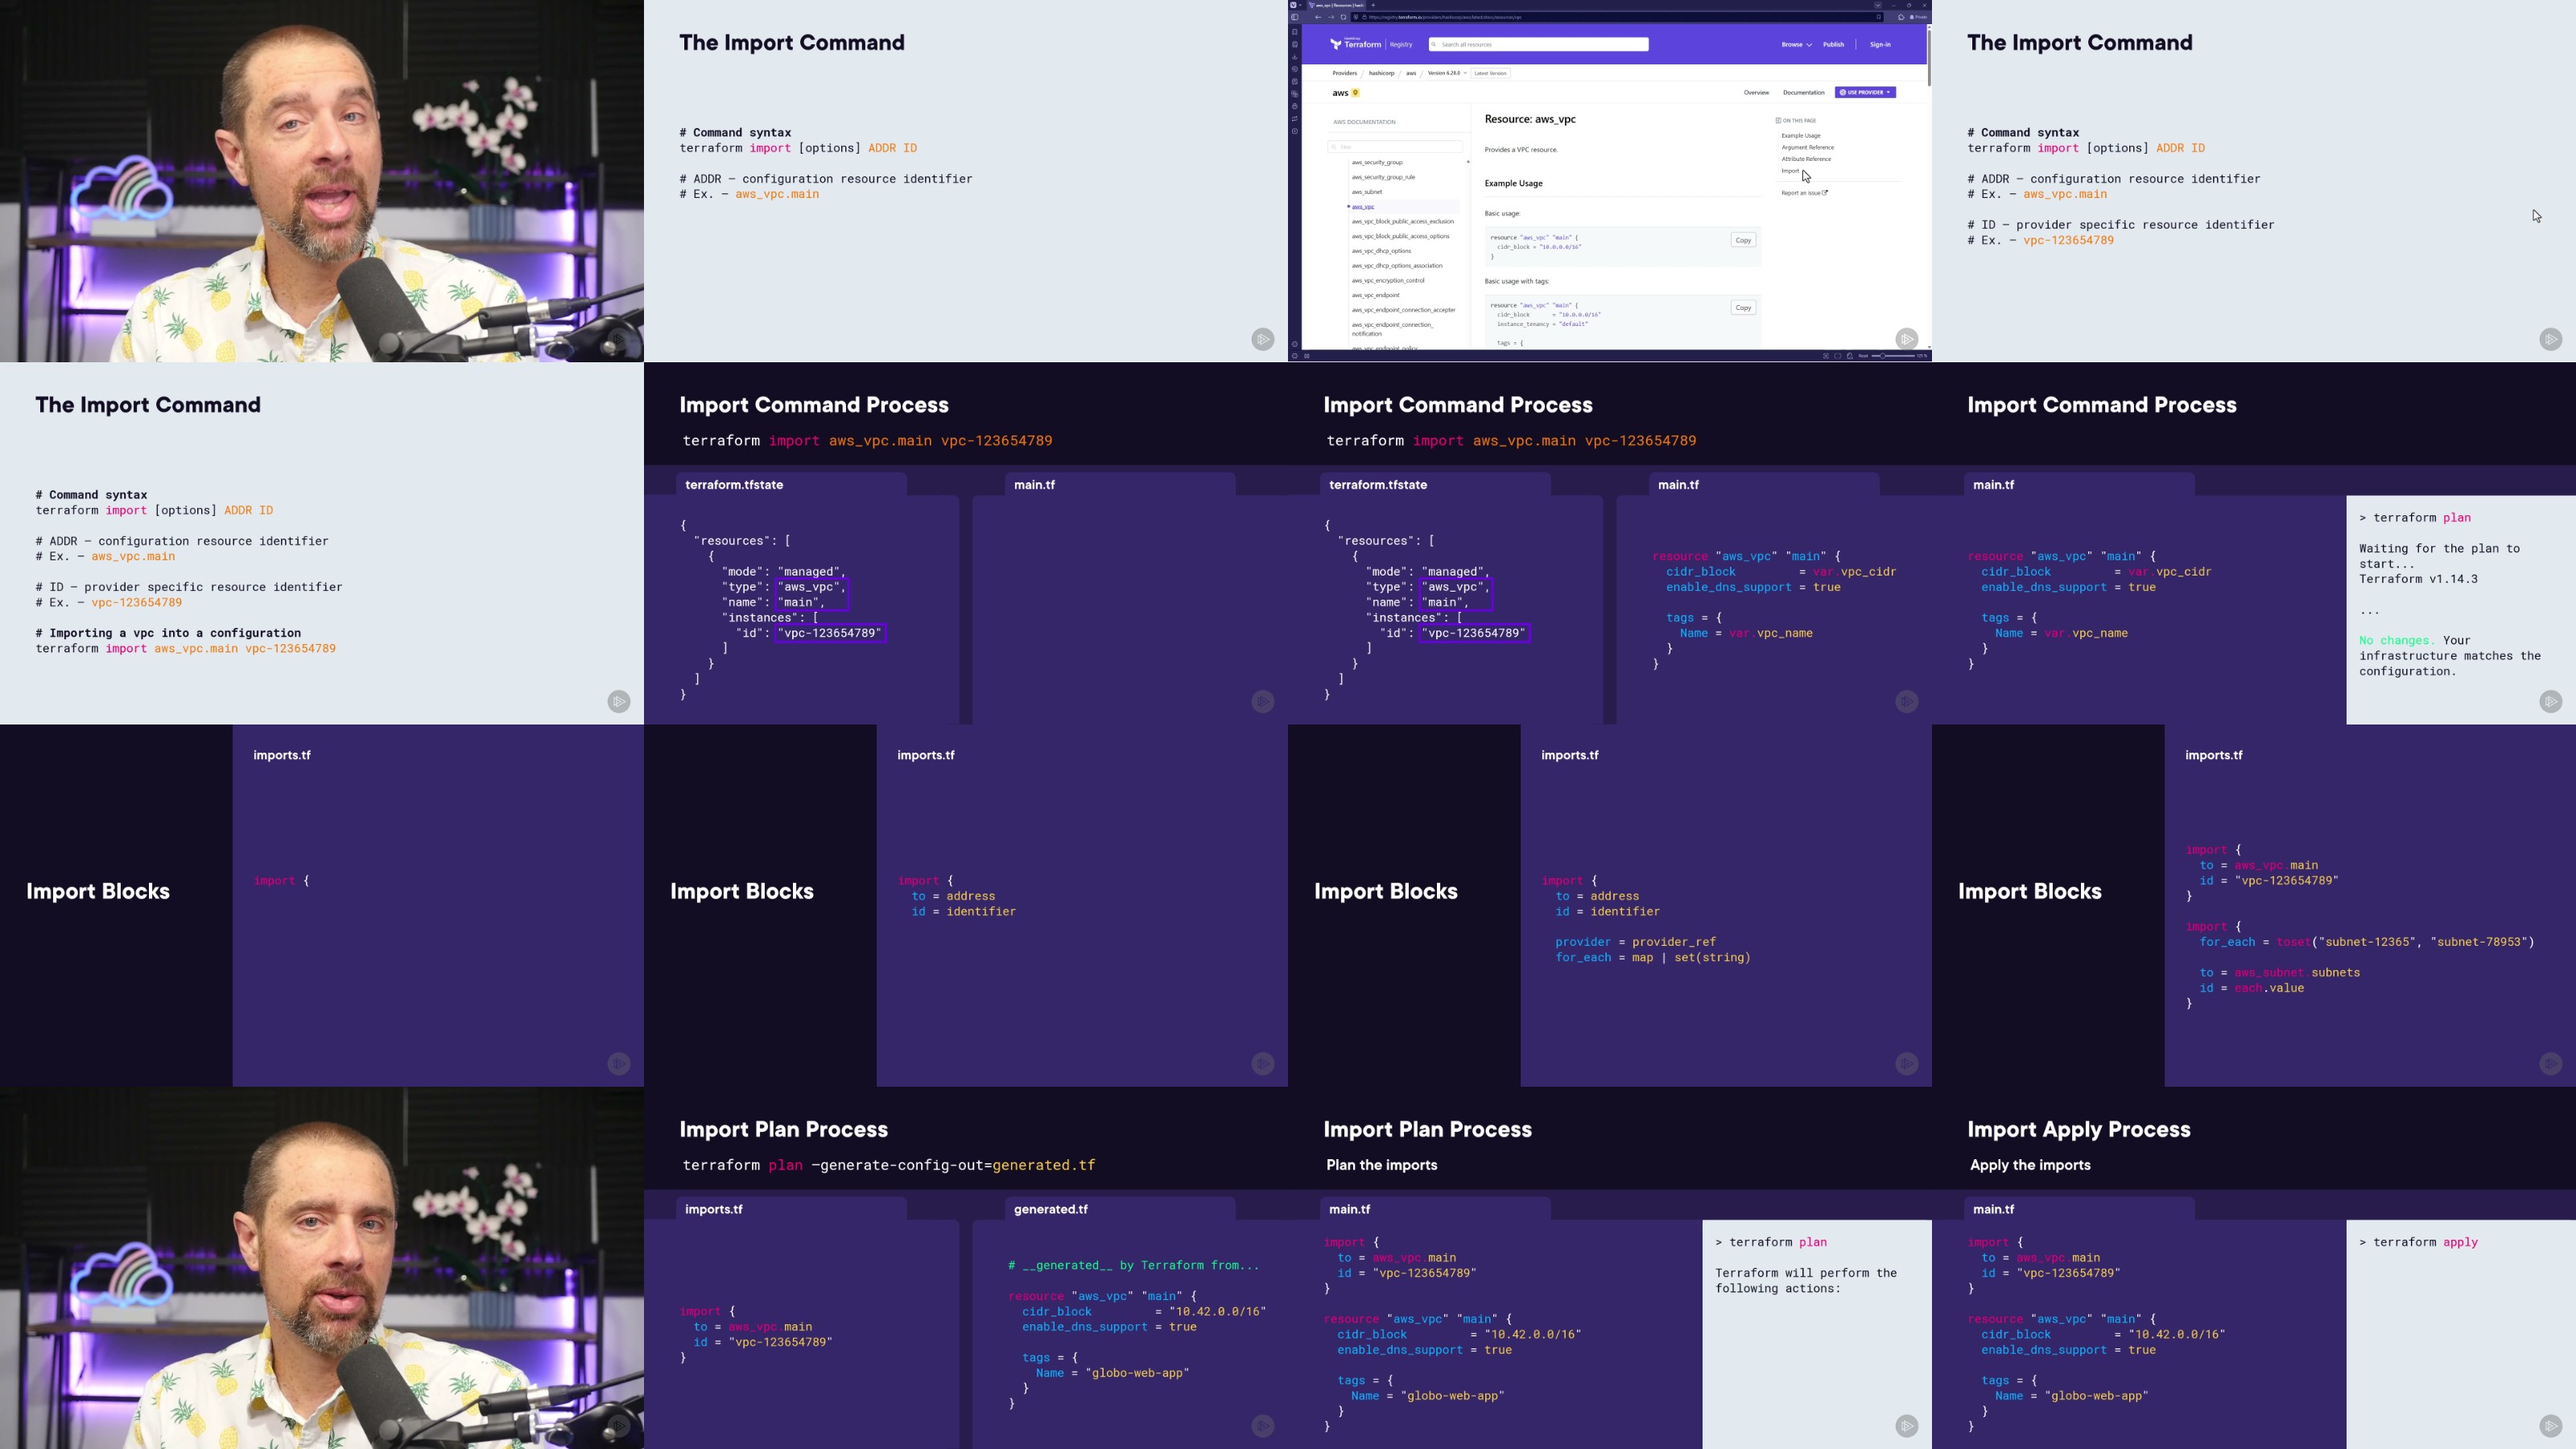Click the zoom Reset button
The image size is (2576, 1449).
[x=1863, y=356]
